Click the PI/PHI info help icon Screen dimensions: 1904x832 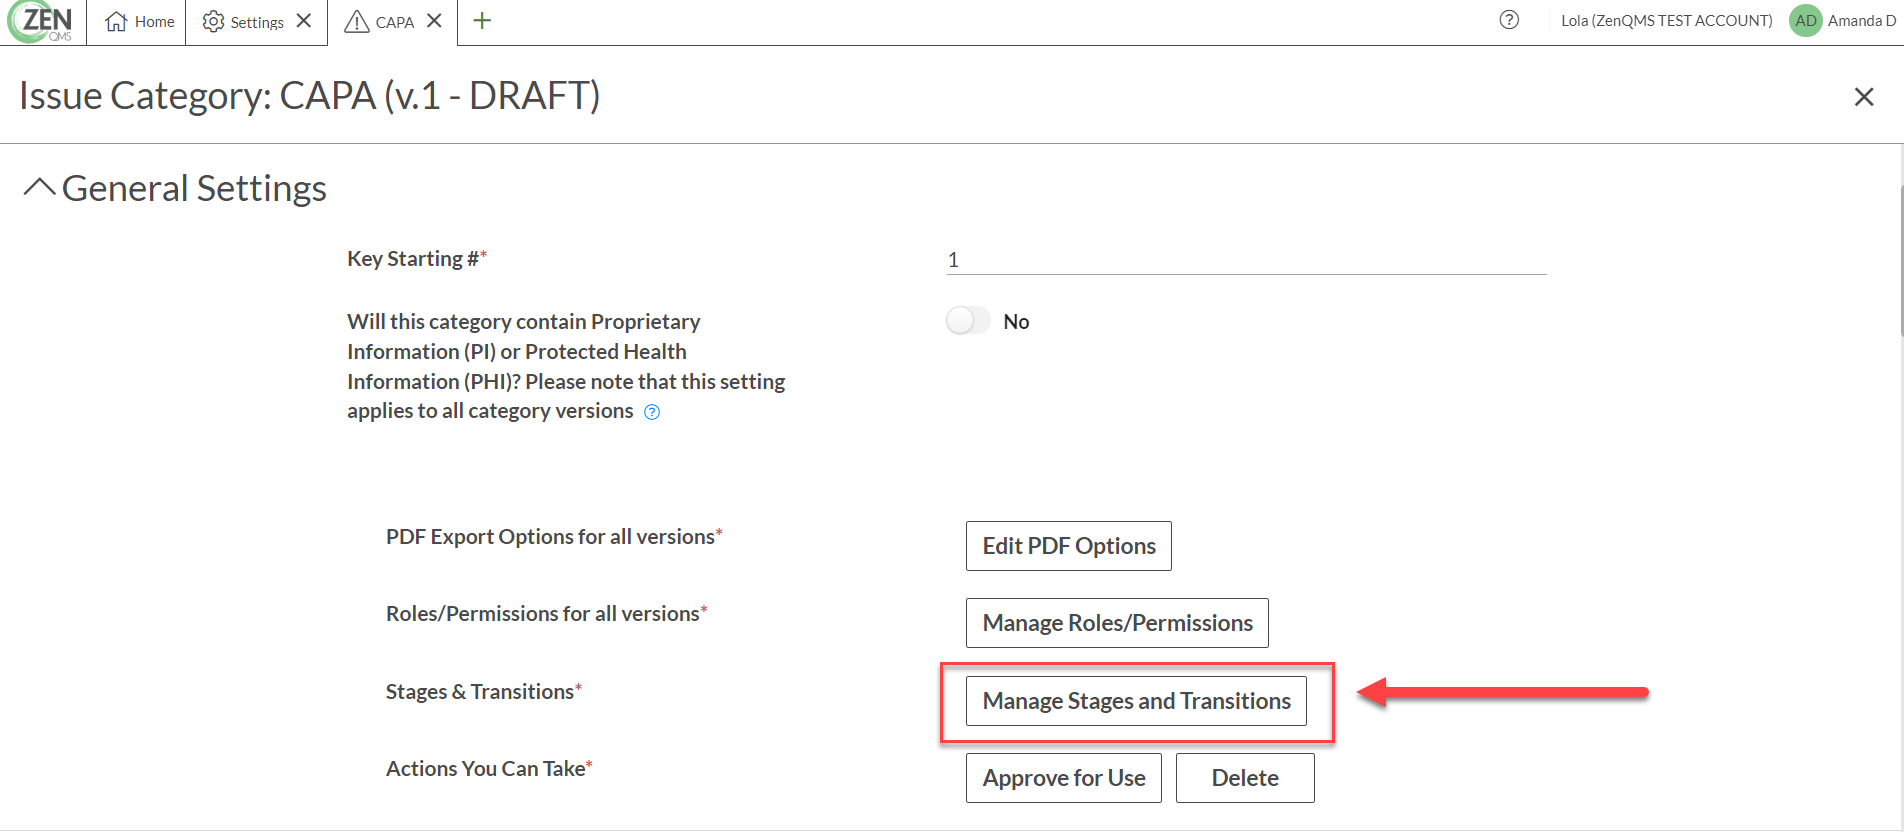click(x=652, y=412)
